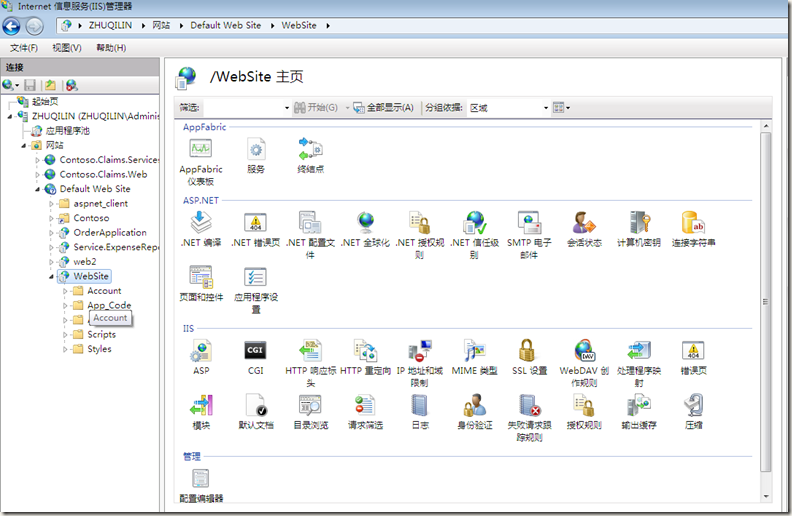This screenshot has height=516, width=792.
Task: Open 身份验证 authentication icon
Action: point(474,412)
